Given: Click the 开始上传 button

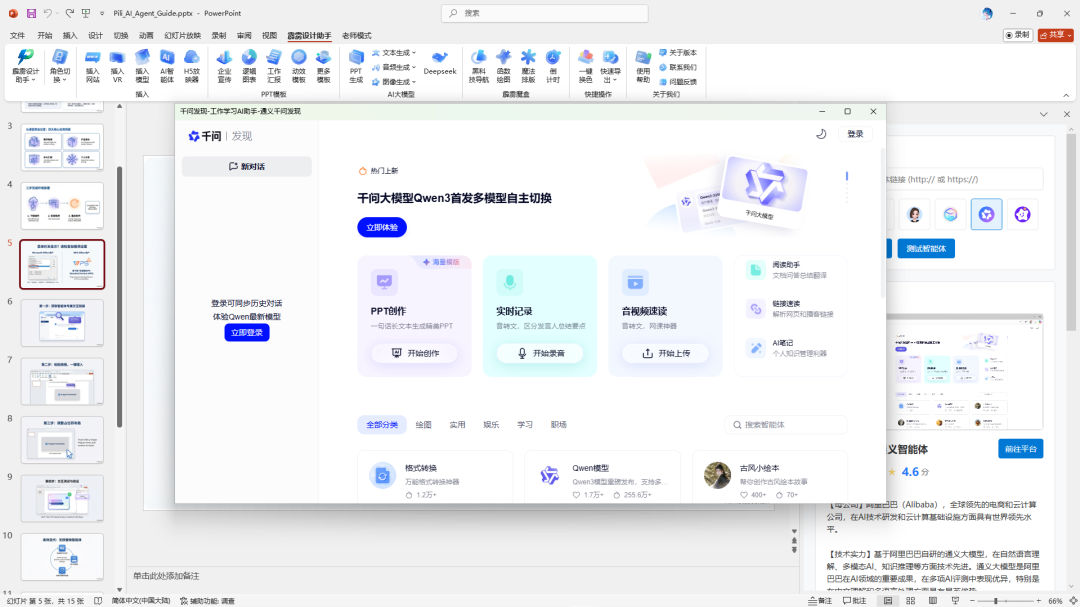Looking at the screenshot, I should pos(665,353).
